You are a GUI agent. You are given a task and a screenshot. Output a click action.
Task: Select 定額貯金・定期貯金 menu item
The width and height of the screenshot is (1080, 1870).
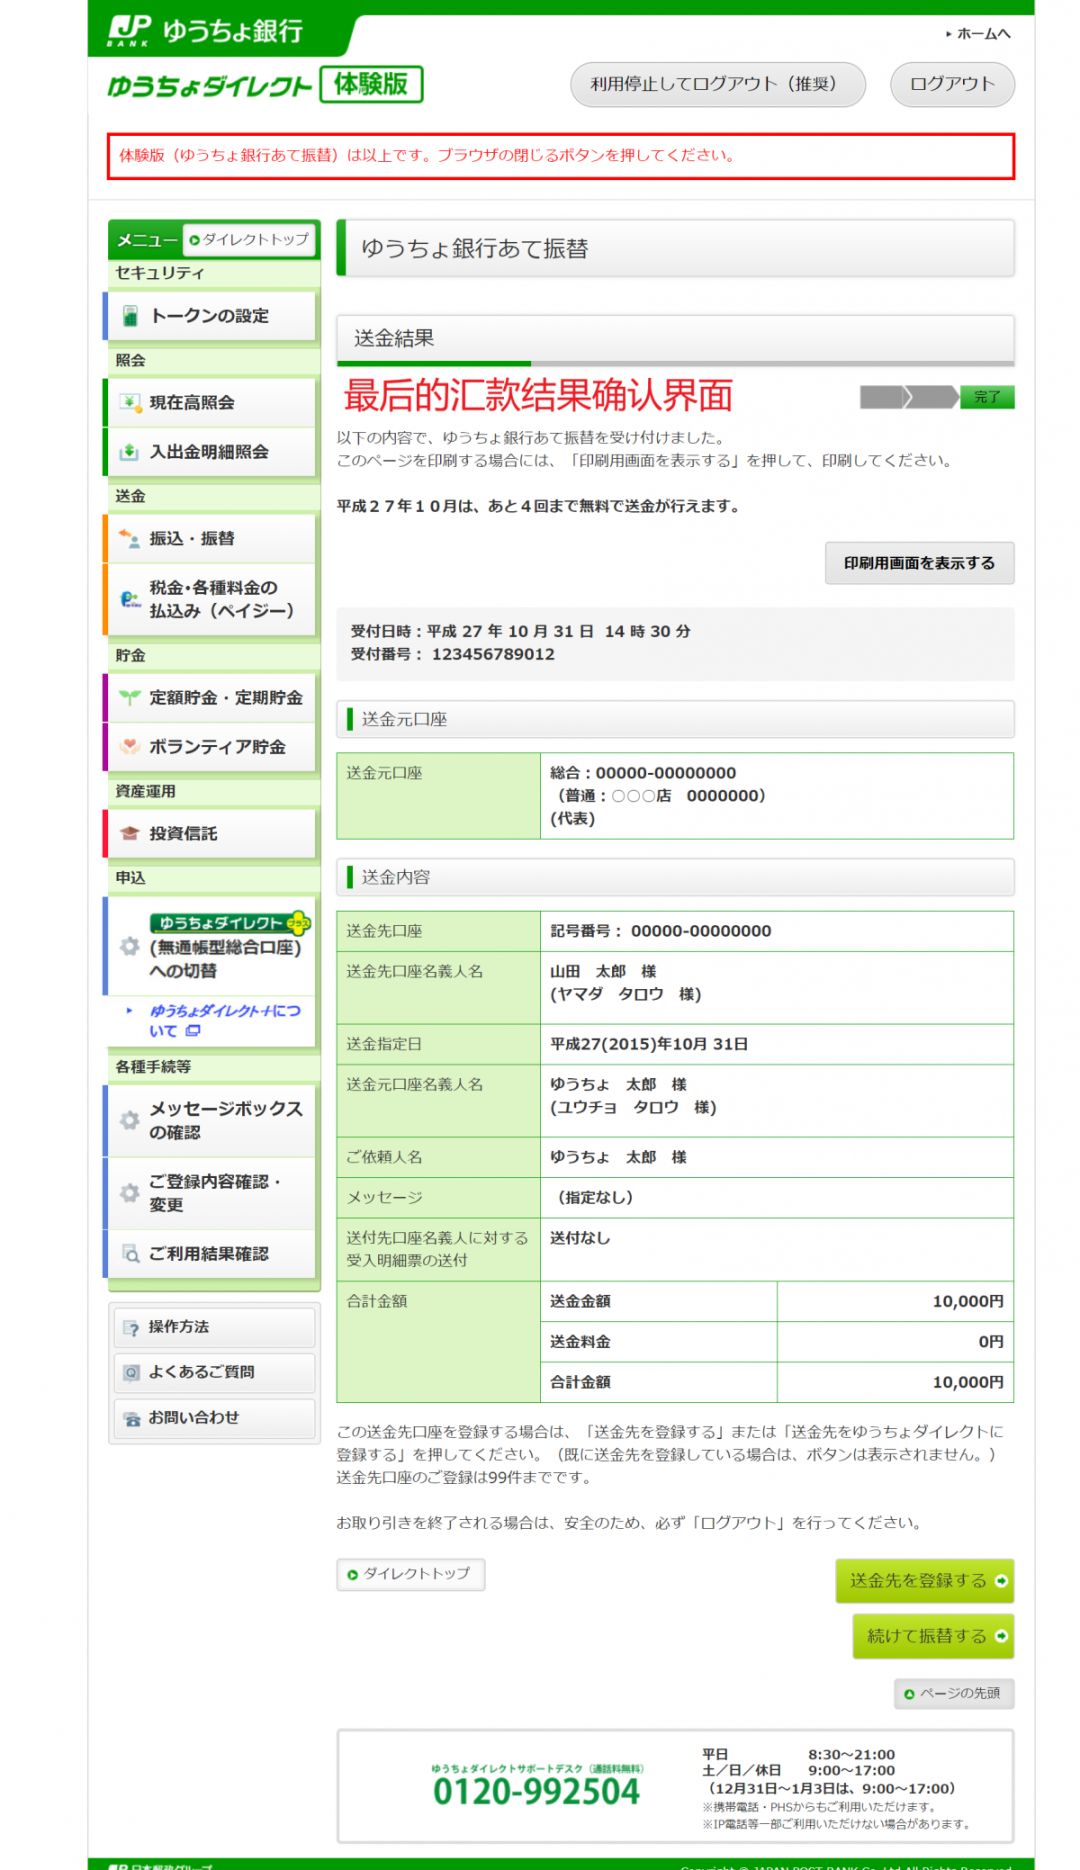tap(211, 698)
